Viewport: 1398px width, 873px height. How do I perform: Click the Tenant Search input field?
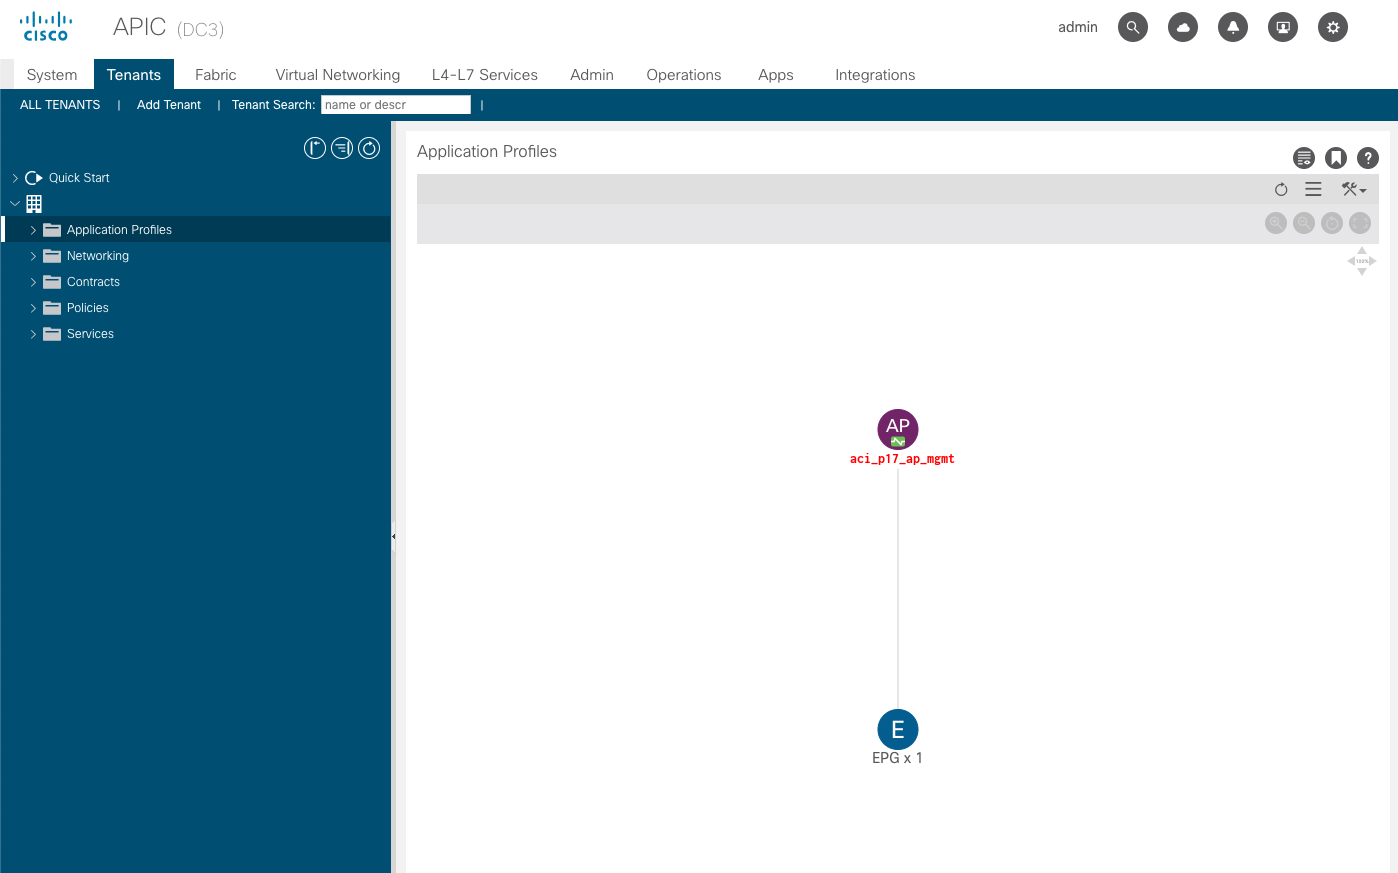[395, 105]
